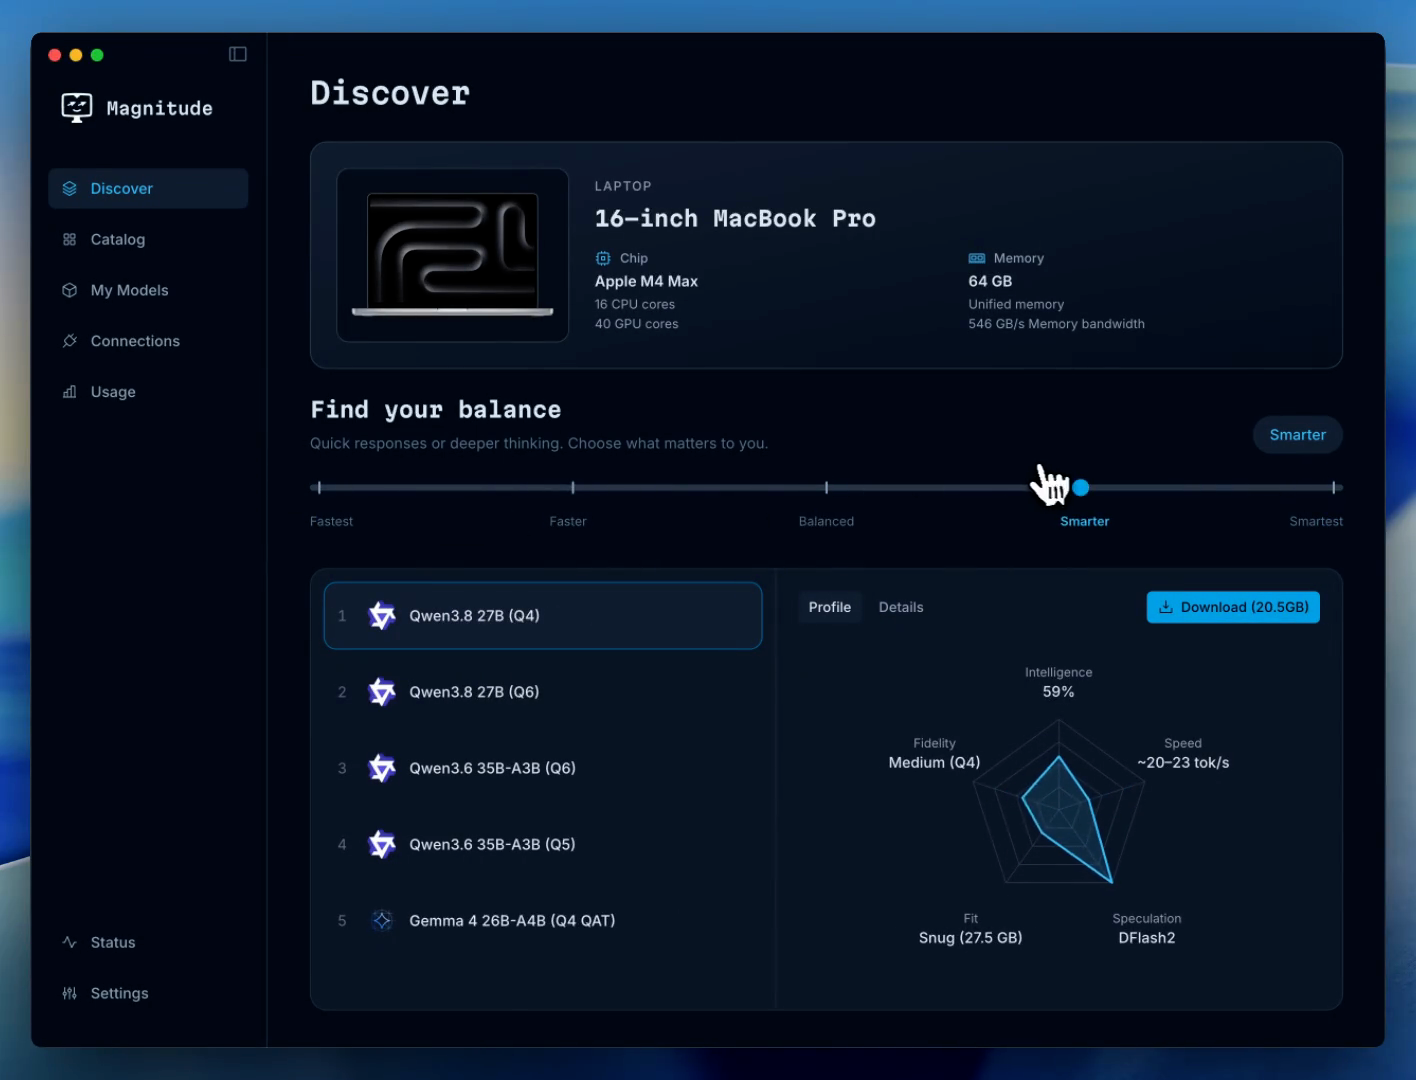Viewport: 1416px width, 1080px height.
Task: Click the Qwen logo of Qwen3.6 35B-A3B (Q6)
Action: 382,768
